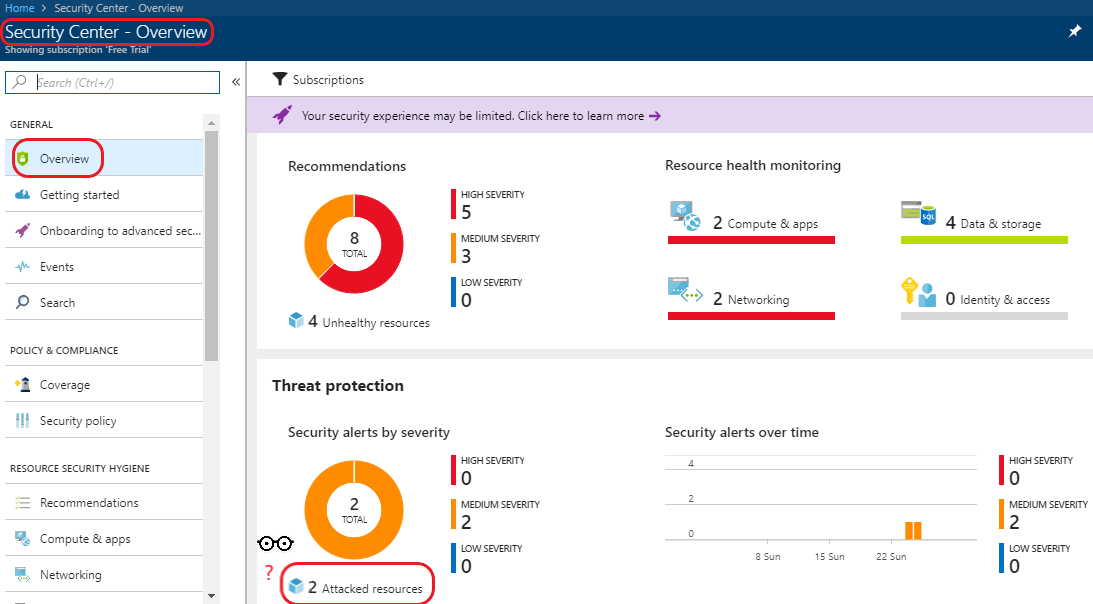
Task: Click the Compute & apps sidebar icon
Action: click(23, 538)
